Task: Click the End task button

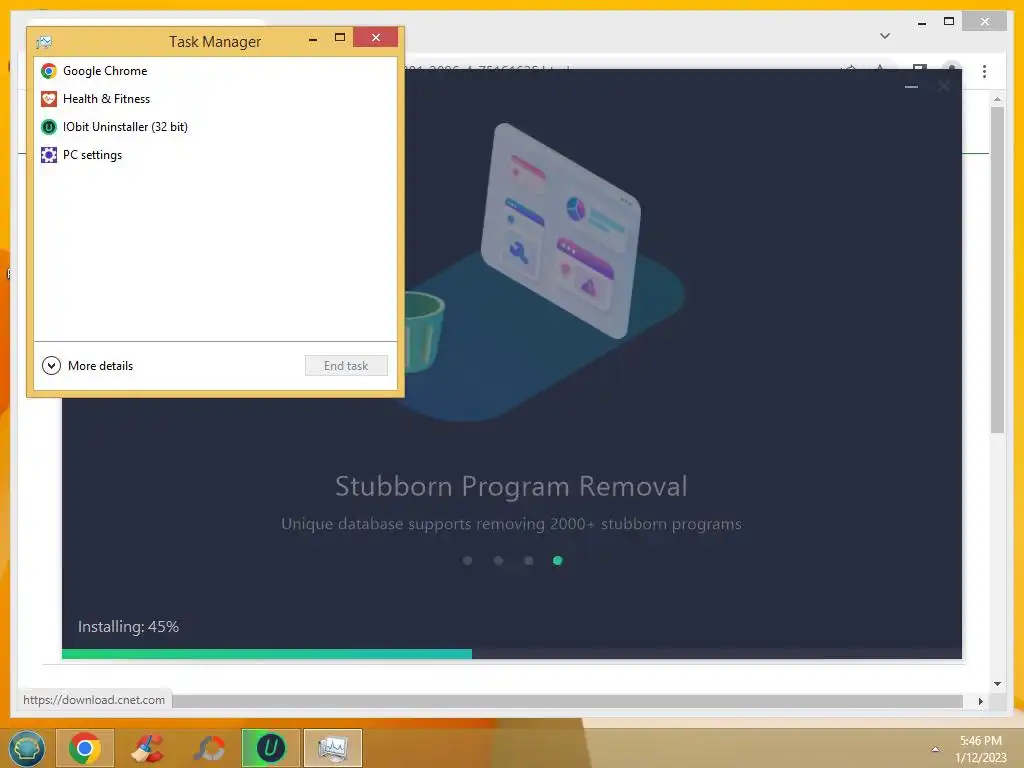Action: coord(346,366)
